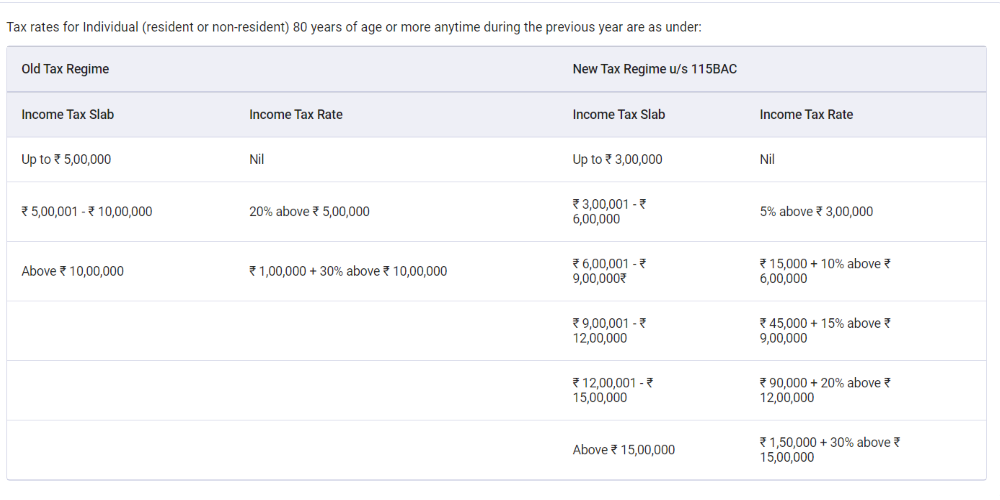1000x500 pixels.
Task: Select the '₹ 1,00,000 + 30% above' rate cell
Action: 348,271
